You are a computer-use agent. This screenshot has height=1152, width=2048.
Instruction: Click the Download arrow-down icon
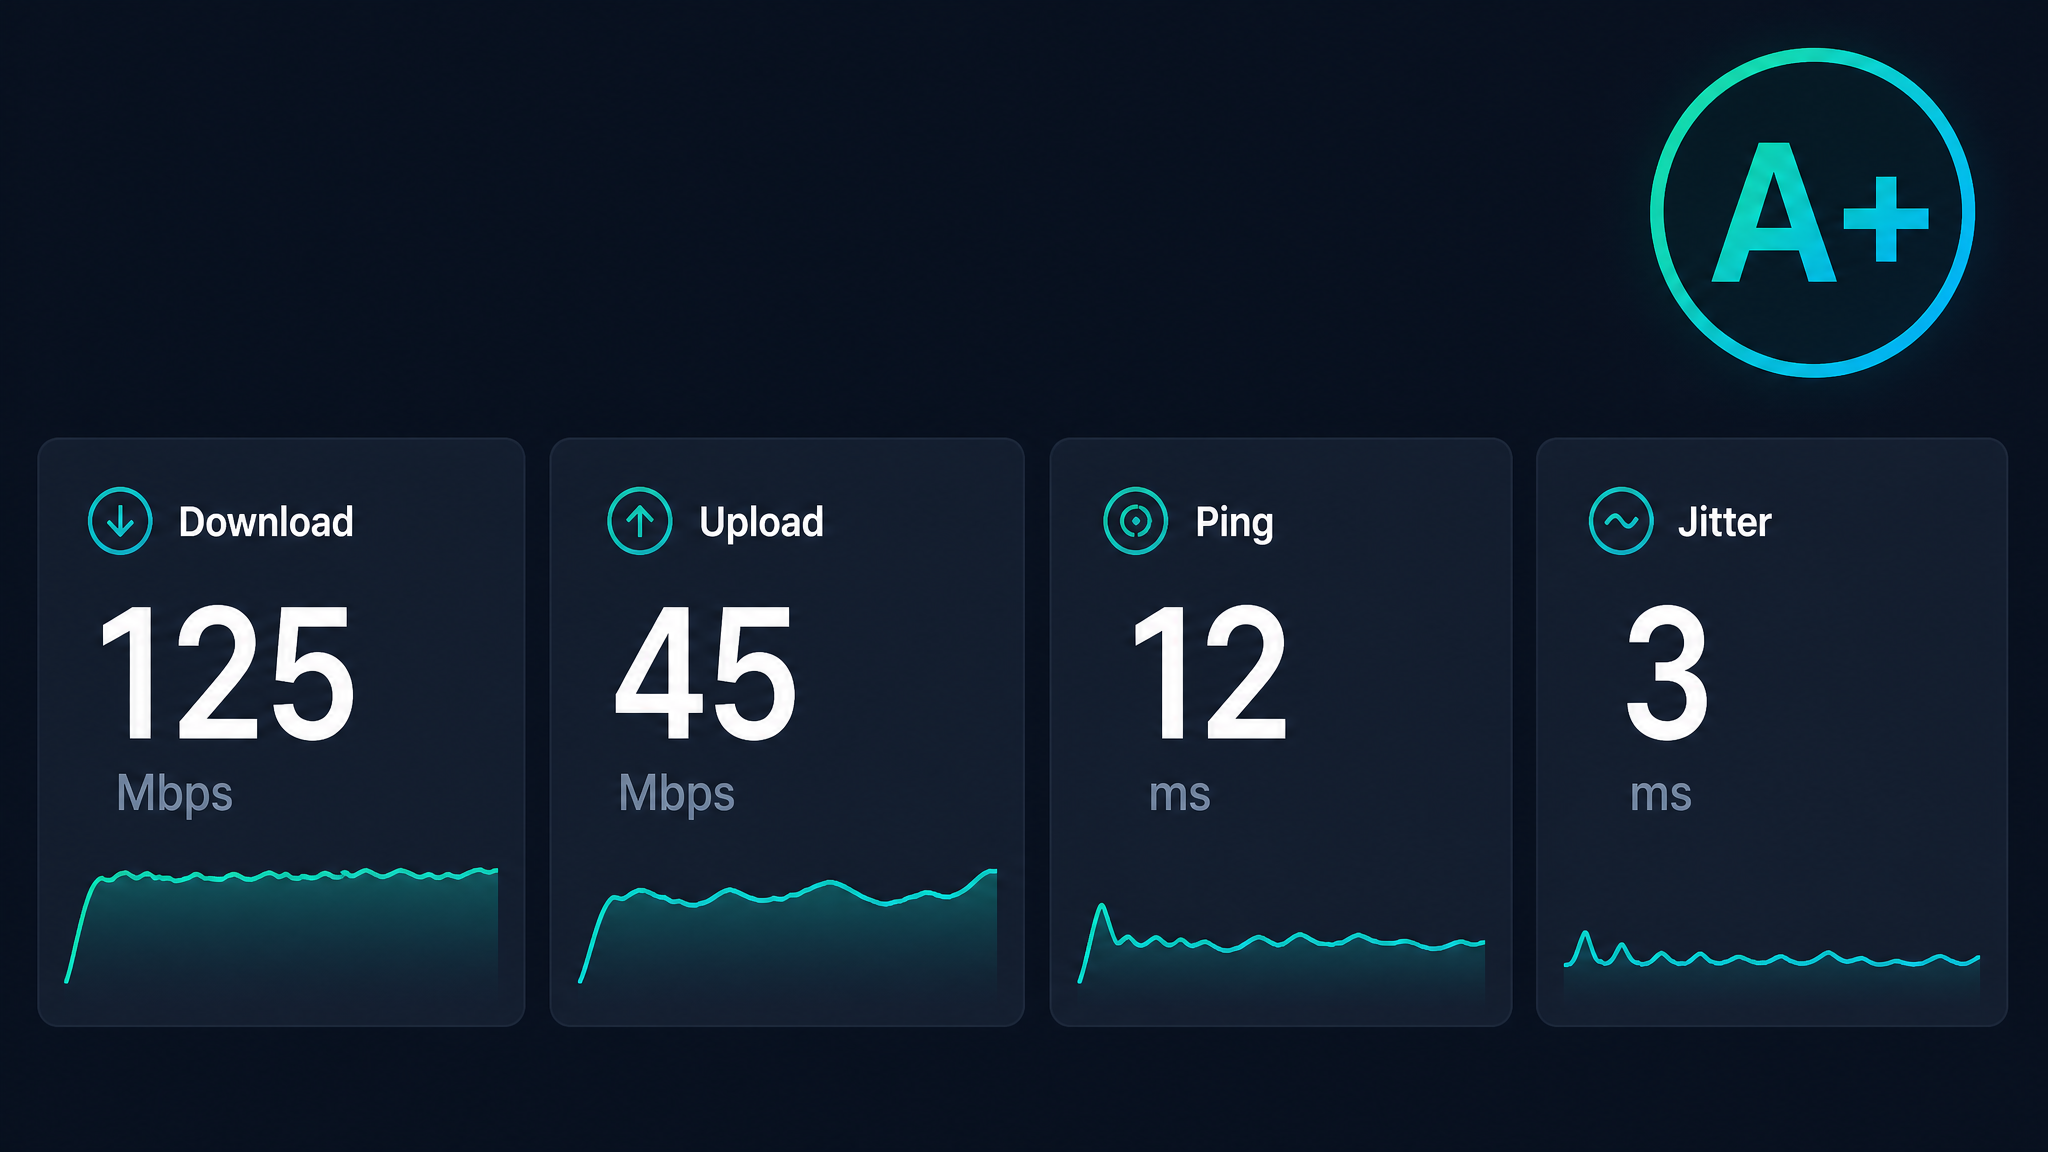coord(120,521)
